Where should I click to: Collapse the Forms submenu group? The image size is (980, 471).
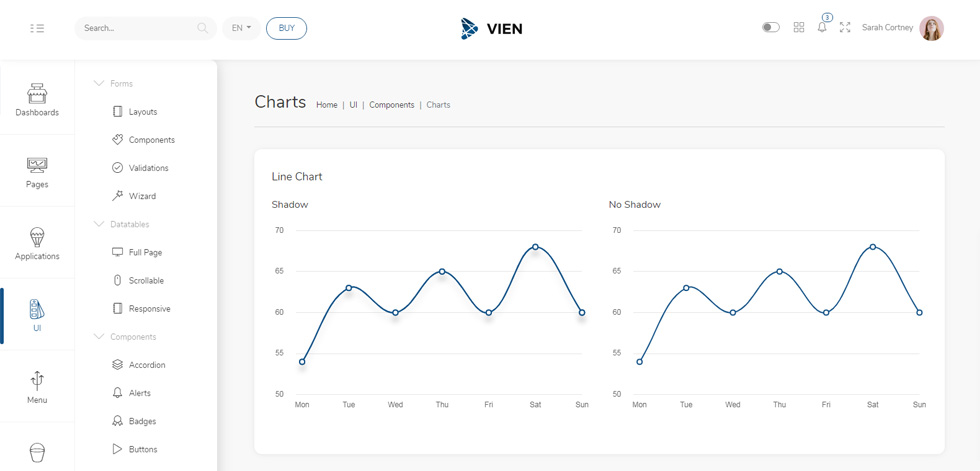tap(113, 84)
